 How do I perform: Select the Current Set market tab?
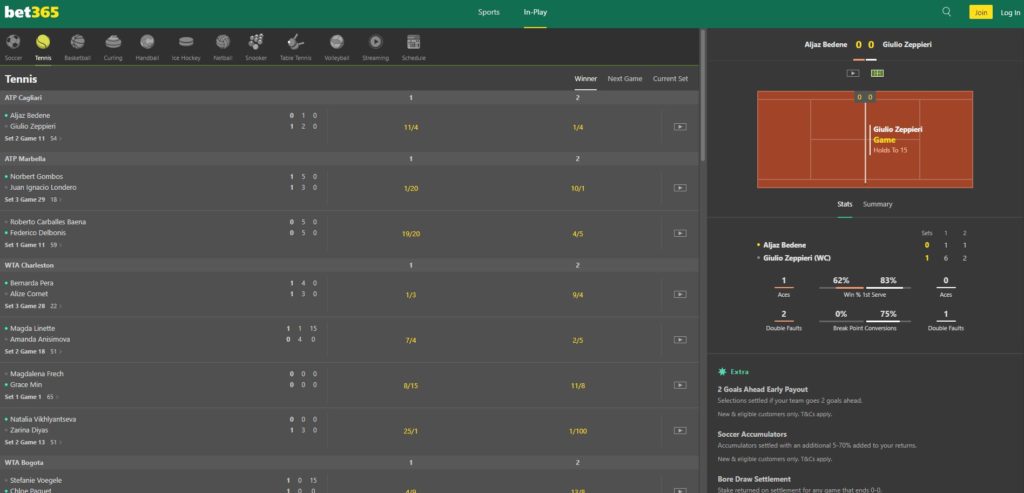click(670, 79)
